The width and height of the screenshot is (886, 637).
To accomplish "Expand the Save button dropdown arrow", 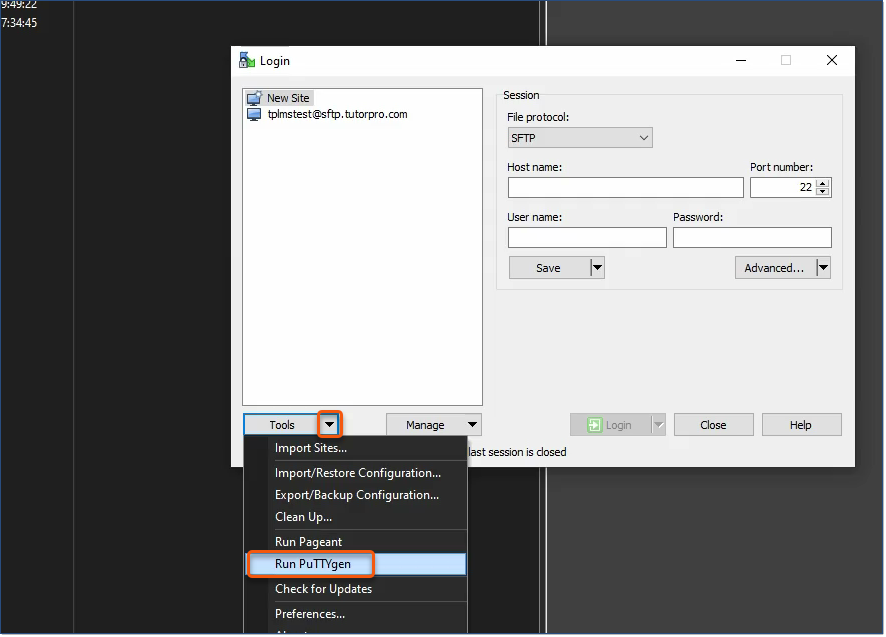I will coord(597,268).
